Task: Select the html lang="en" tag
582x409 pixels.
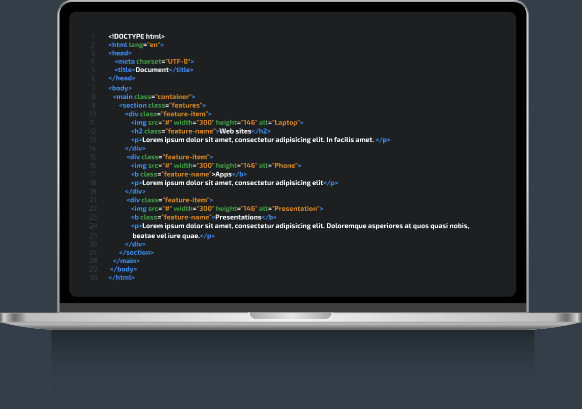Action: 136,45
